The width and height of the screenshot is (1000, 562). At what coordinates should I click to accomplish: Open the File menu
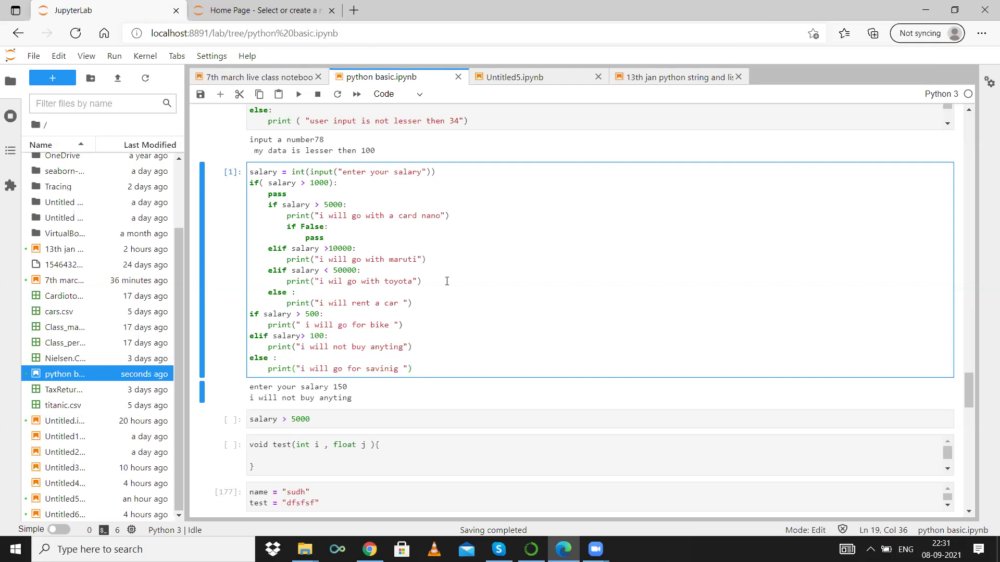pos(33,55)
